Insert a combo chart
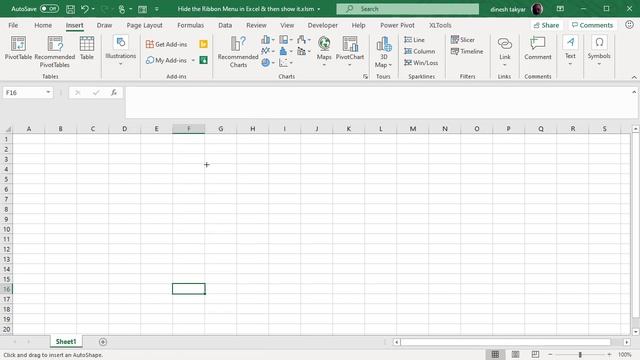 point(304,51)
